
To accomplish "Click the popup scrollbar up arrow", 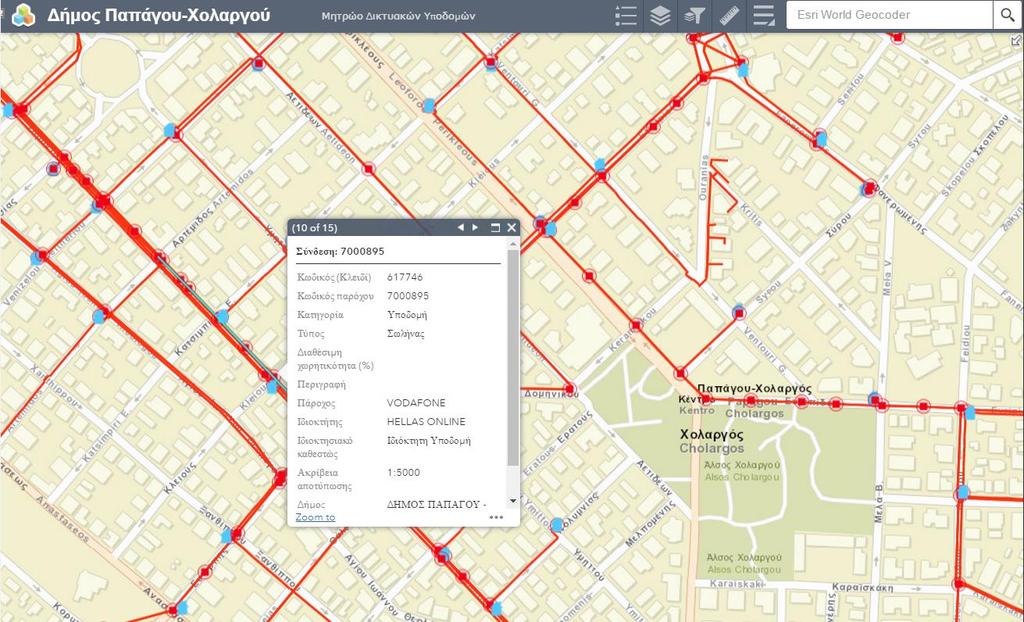I will click(x=513, y=244).
